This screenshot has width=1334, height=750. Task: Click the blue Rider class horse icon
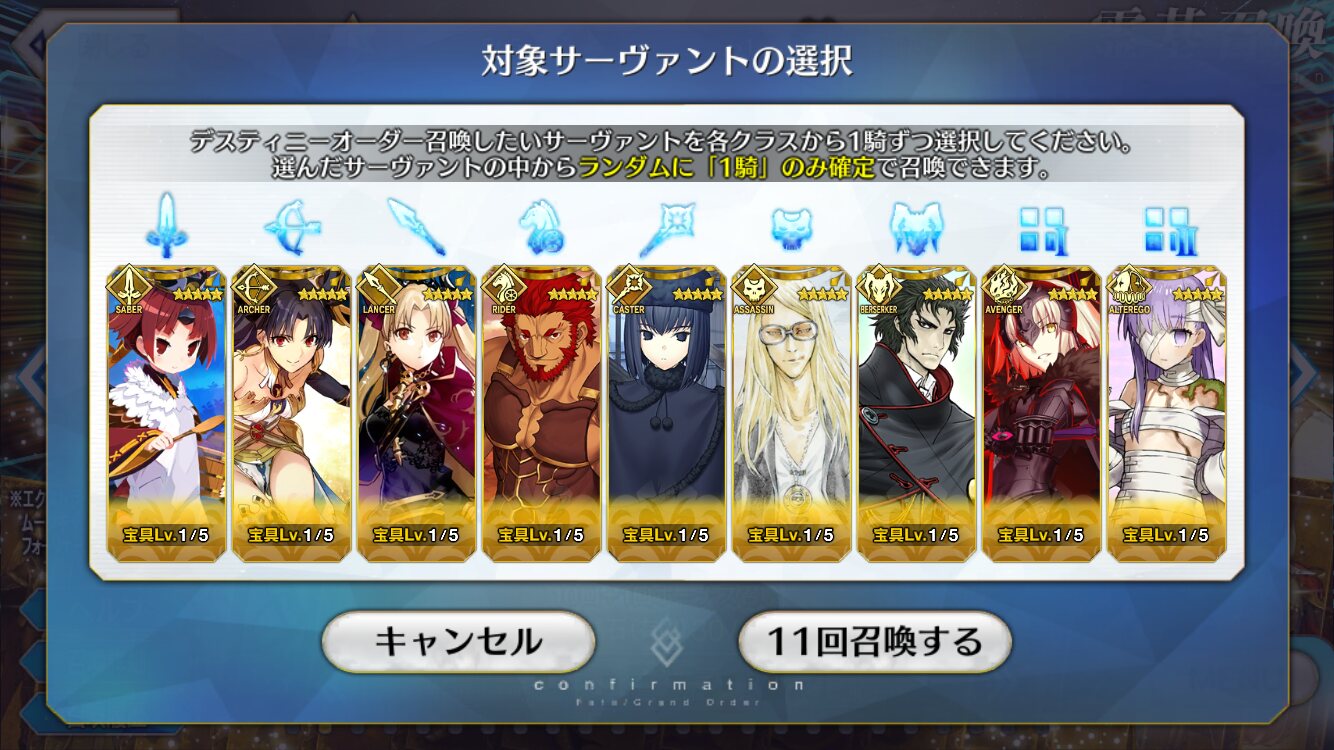coord(541,228)
